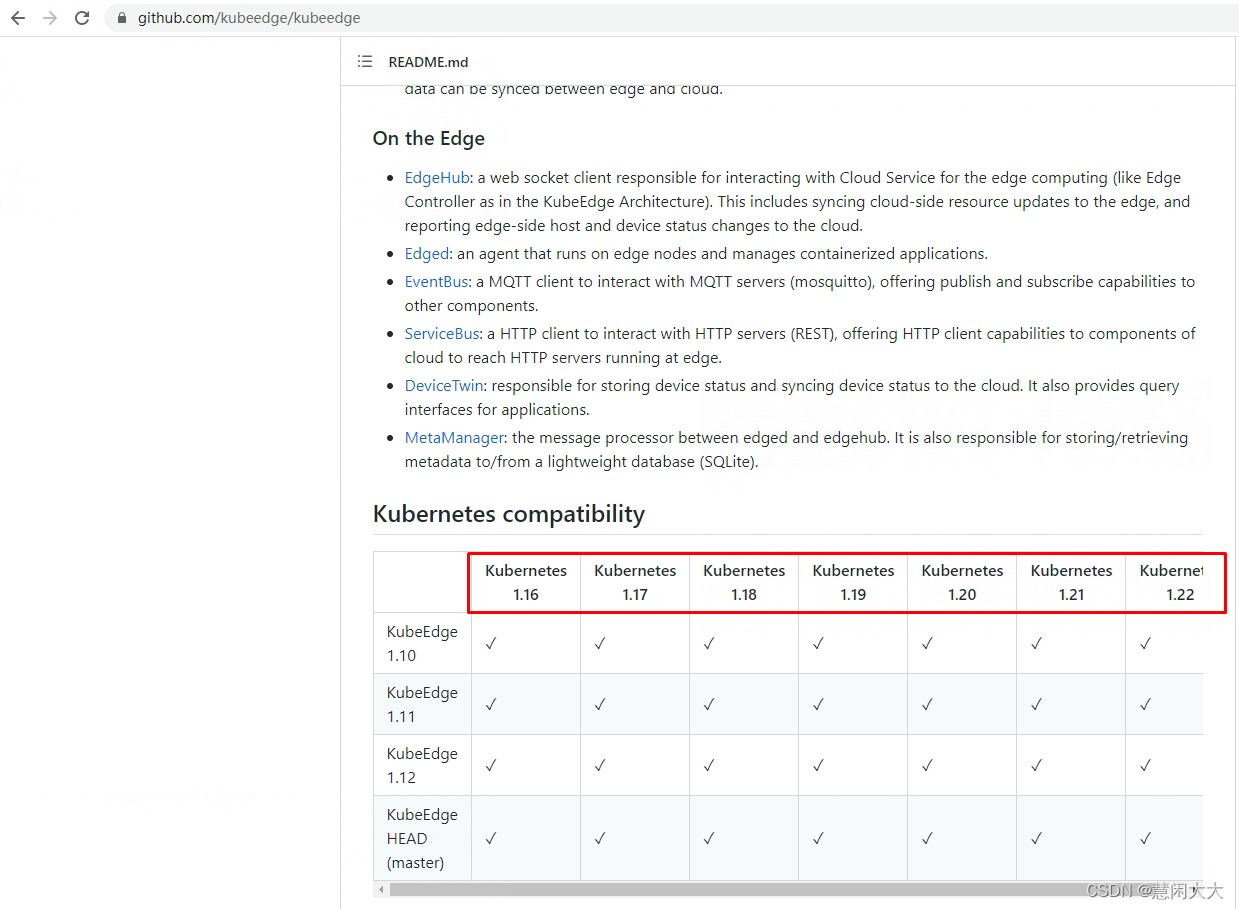Screen dimensions: 1239x909
Task: Open the Edged link
Action: (428, 254)
